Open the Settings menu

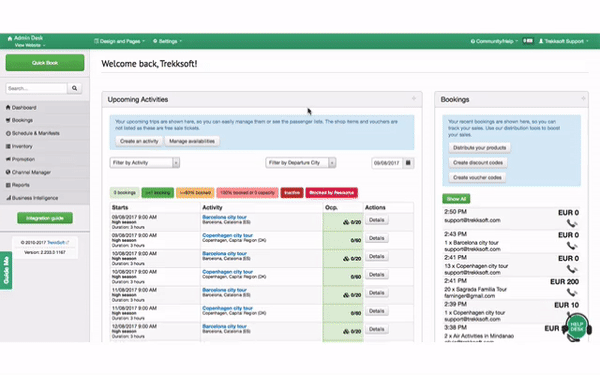[168, 41]
